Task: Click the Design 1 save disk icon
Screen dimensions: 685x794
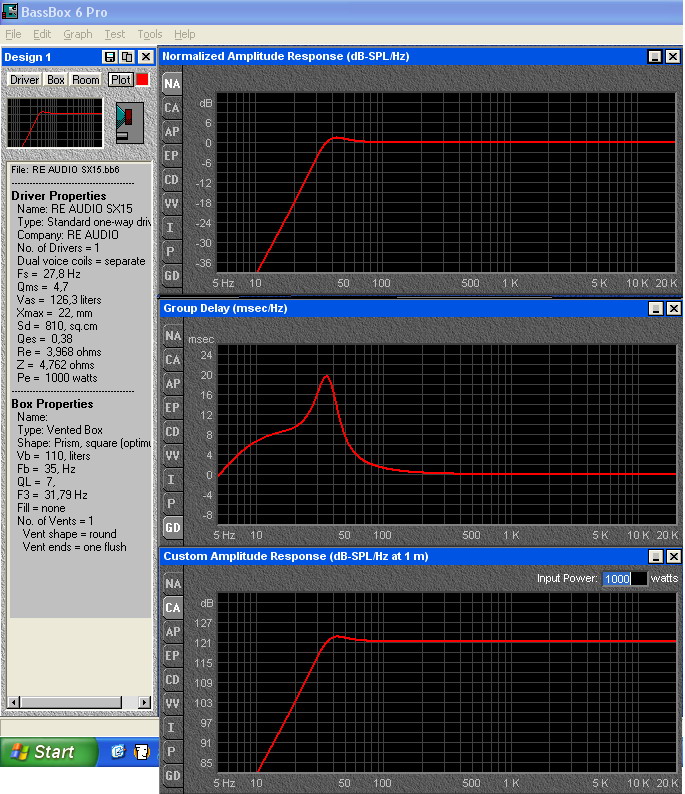Action: [109, 57]
